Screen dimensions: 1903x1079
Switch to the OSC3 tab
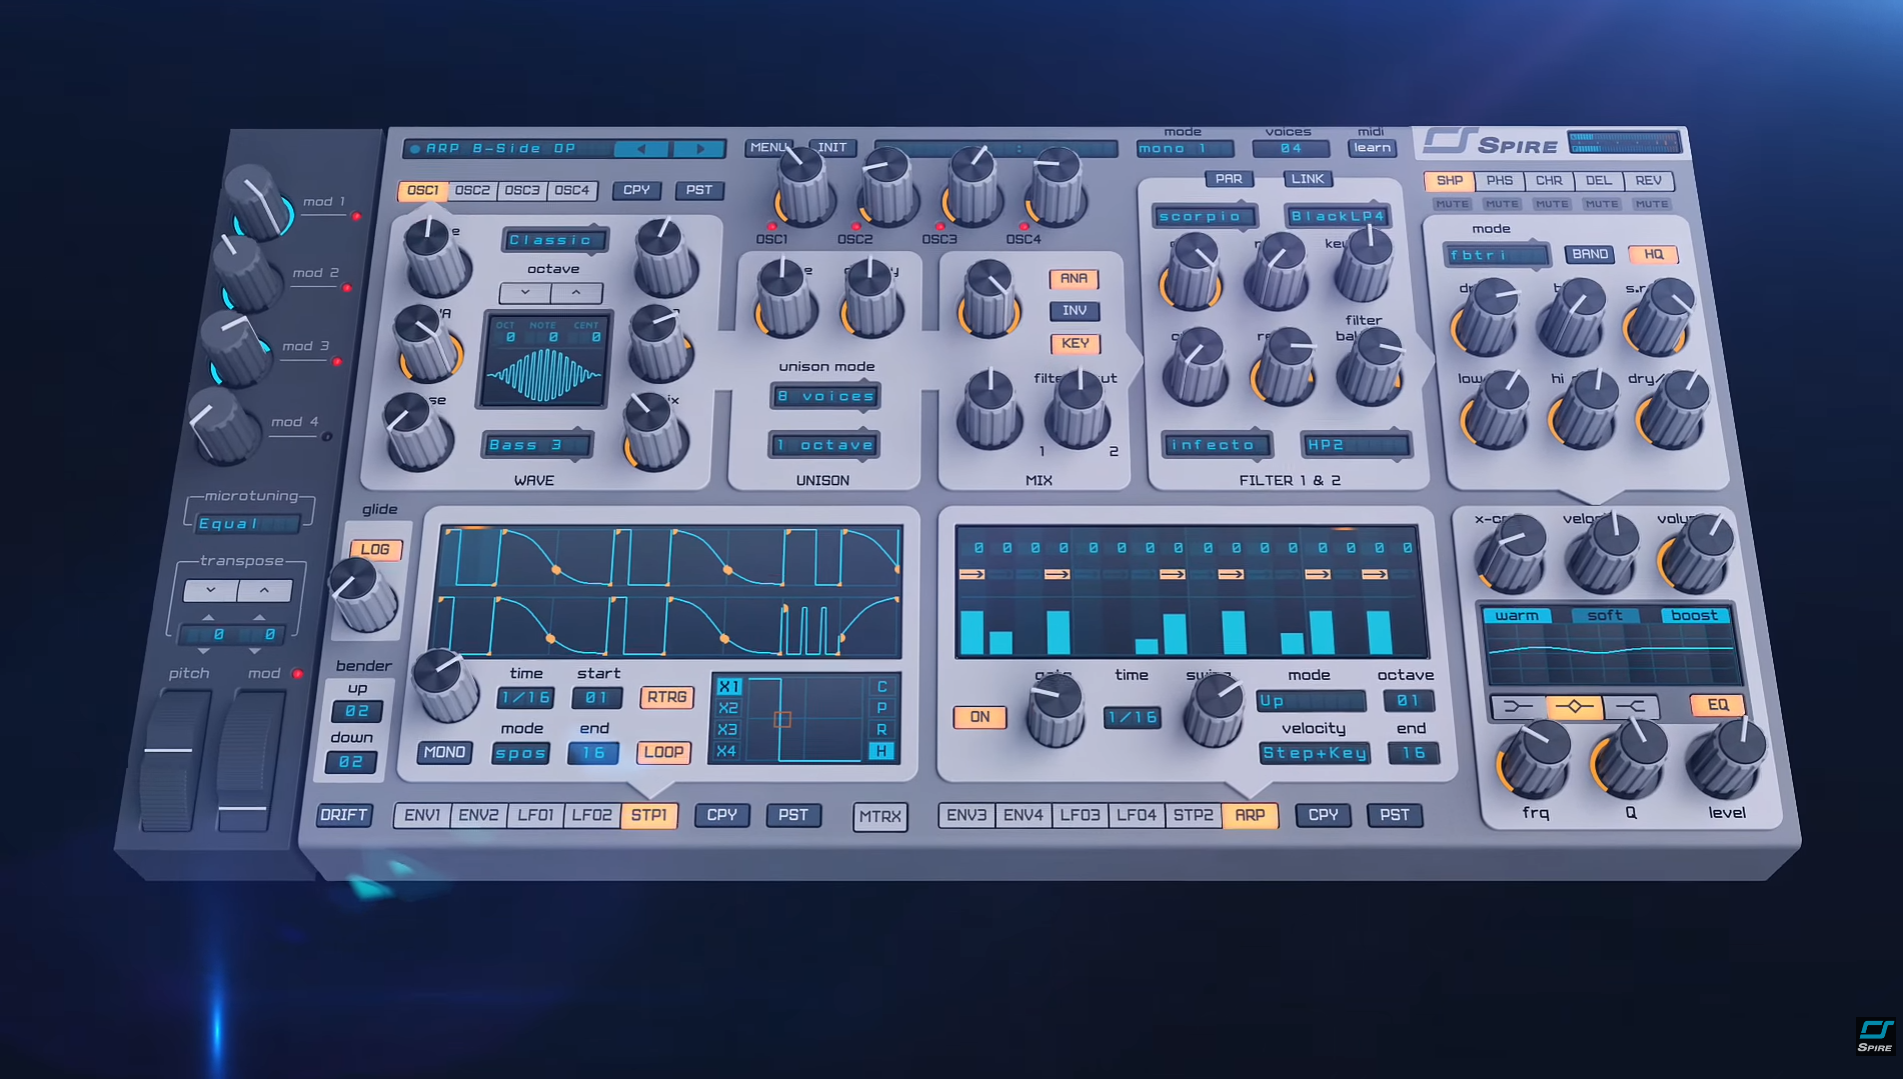522,190
